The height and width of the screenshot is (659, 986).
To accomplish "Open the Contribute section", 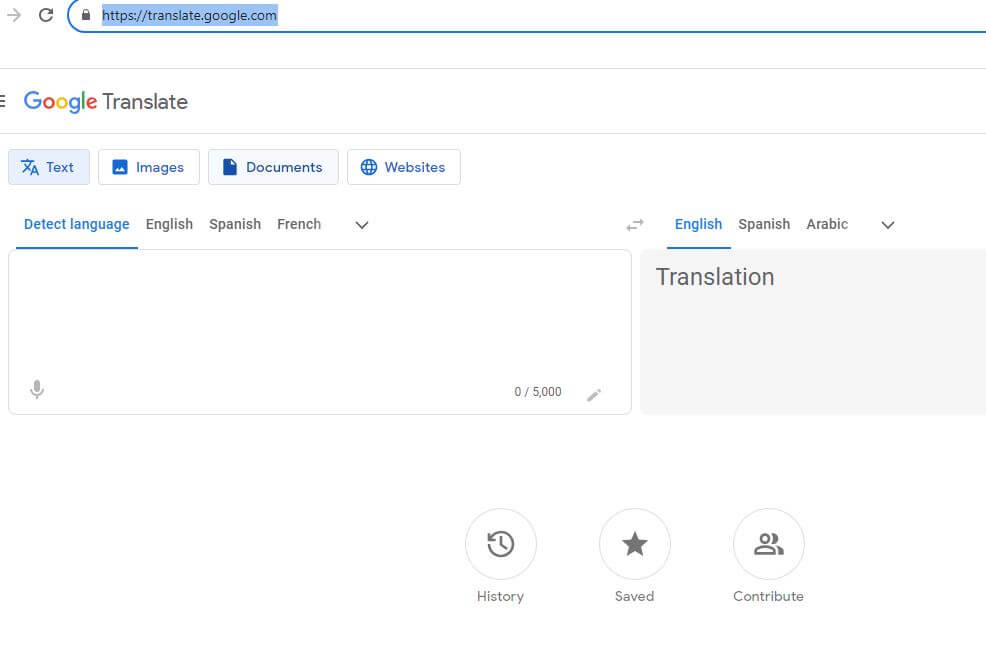I will click(768, 544).
